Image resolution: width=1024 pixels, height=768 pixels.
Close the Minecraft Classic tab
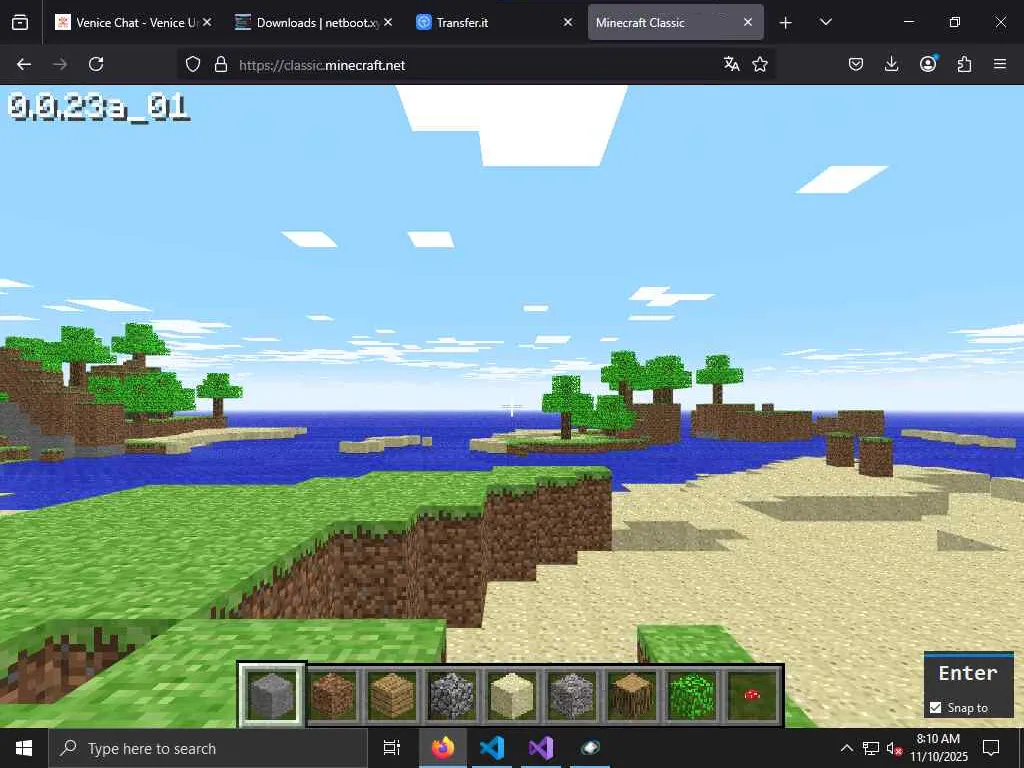tap(748, 22)
